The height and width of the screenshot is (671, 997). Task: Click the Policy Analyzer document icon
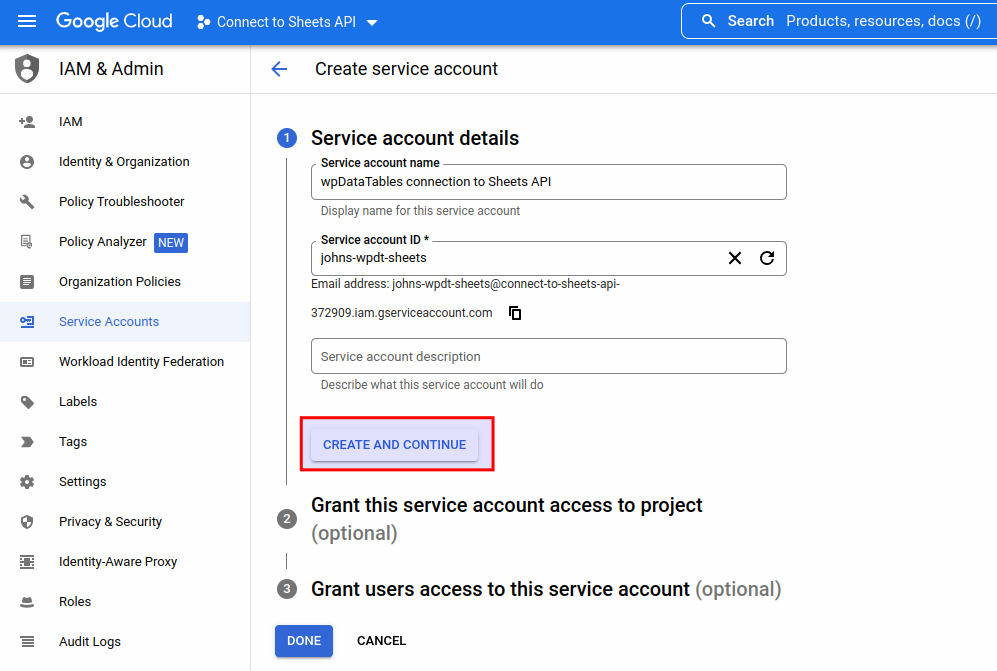pyautogui.click(x=27, y=242)
